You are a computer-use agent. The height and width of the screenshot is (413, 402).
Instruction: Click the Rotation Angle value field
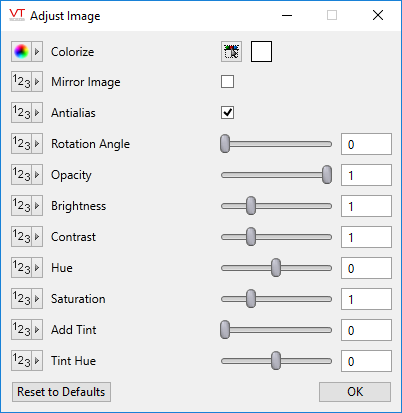[366, 144]
